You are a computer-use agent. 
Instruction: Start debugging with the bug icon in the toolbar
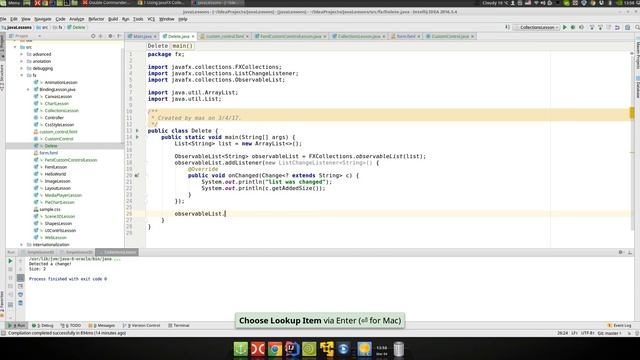click(x=573, y=27)
